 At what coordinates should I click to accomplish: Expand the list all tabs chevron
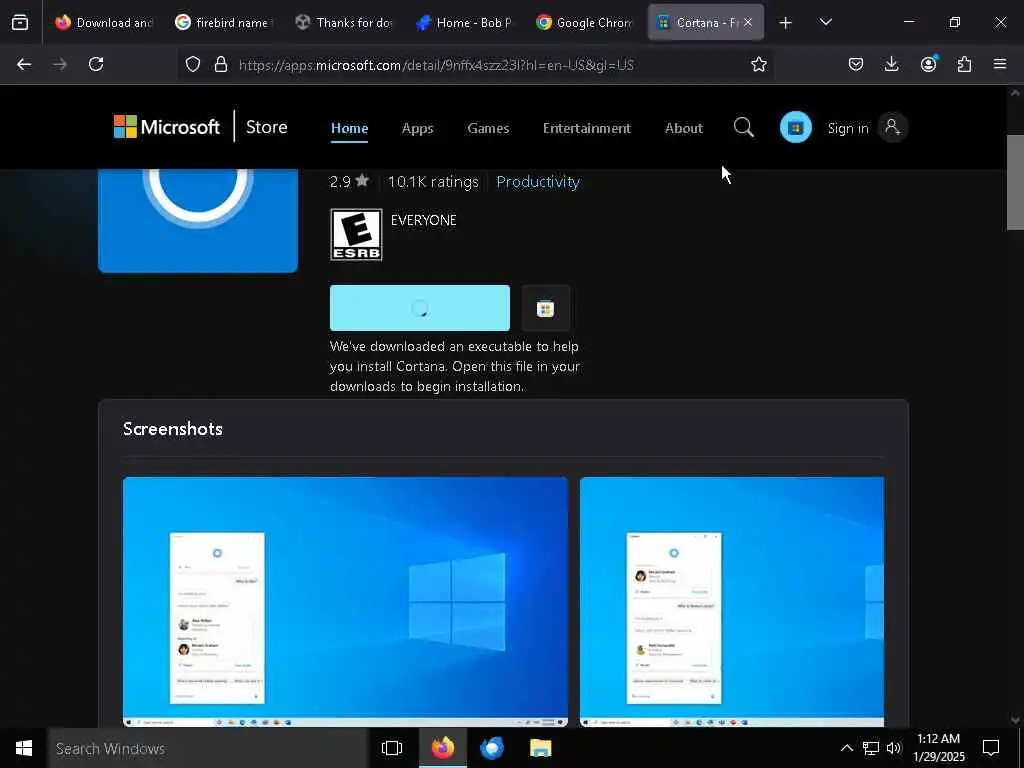tap(825, 23)
